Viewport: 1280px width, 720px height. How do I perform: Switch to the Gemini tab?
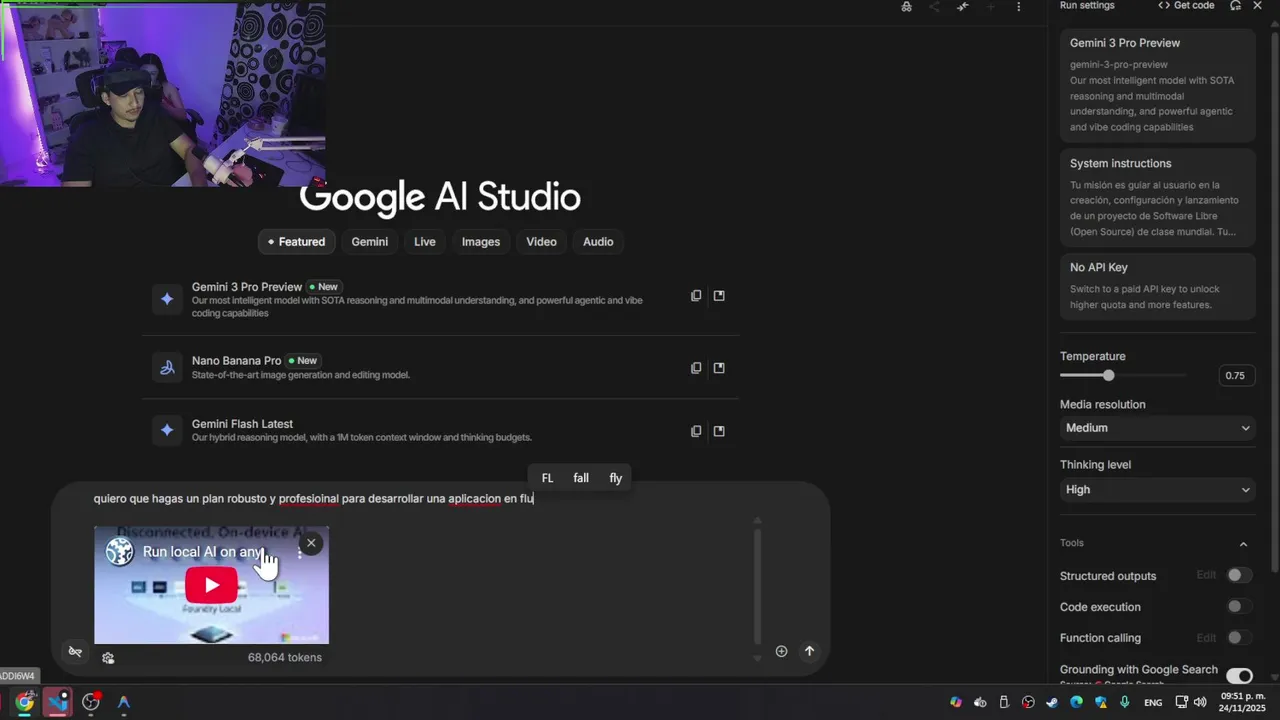point(370,242)
